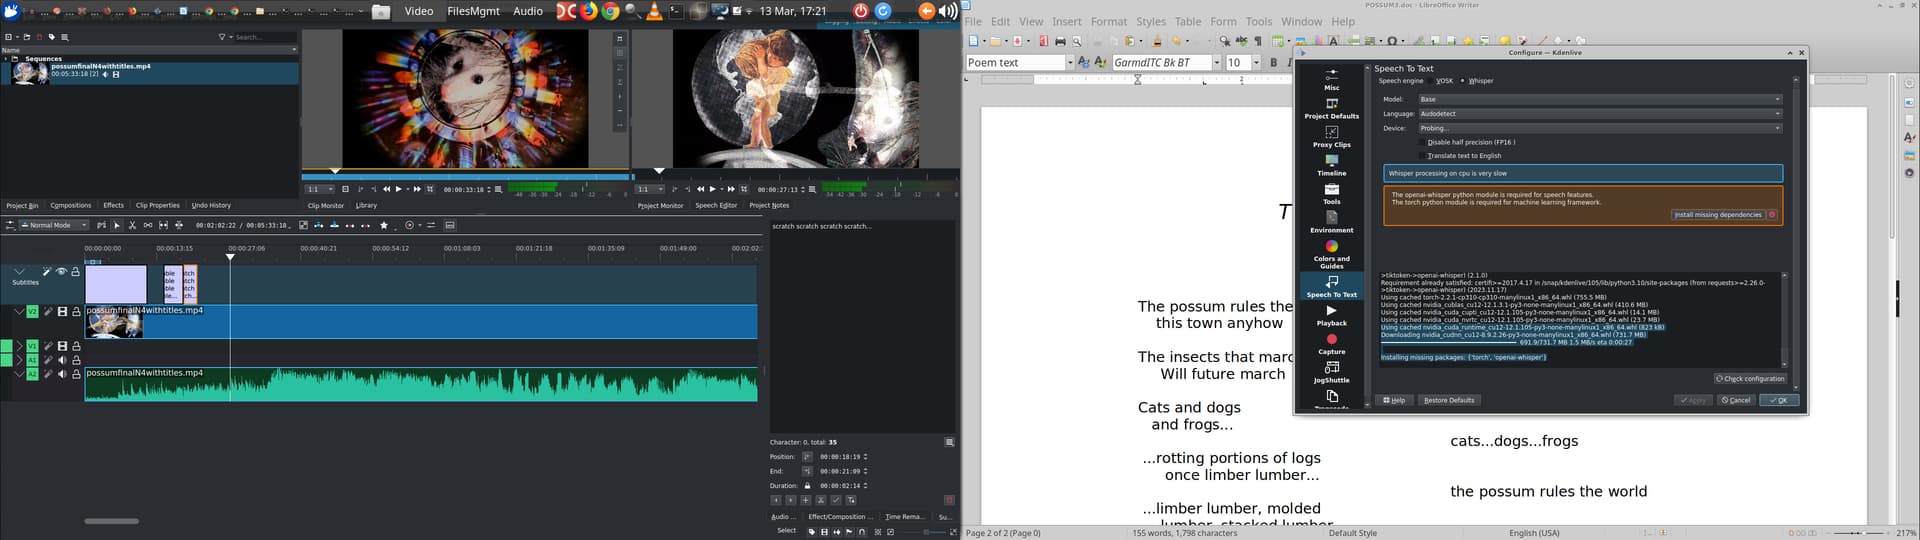Viewport: 1920px width, 540px height.
Task: Click timeline zoom slider in Kdenlive status bar
Action: [x=925, y=532]
